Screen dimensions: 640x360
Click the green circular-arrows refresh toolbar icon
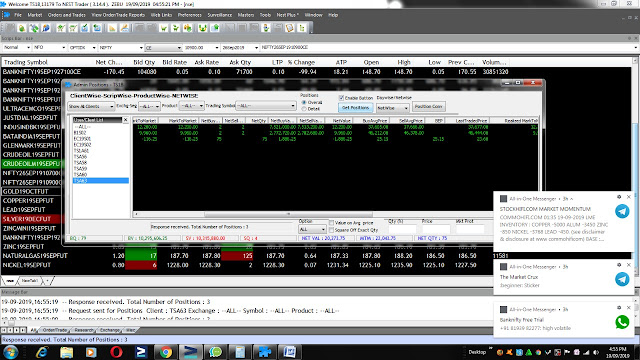(34, 28)
